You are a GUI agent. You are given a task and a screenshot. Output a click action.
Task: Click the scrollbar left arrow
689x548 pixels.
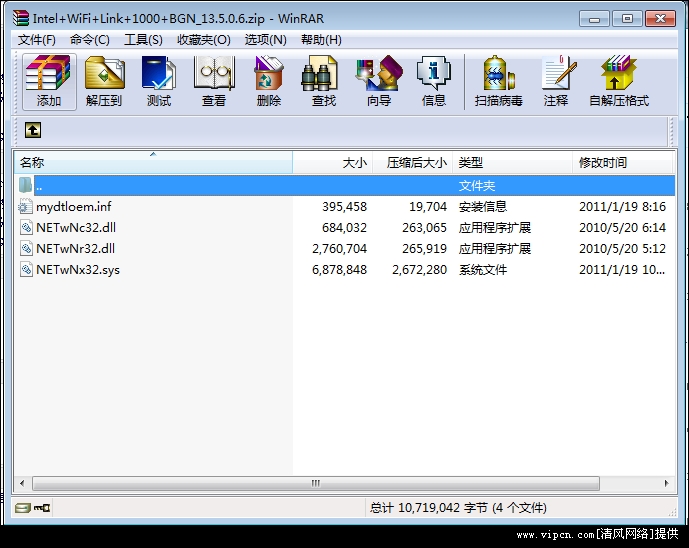tap(22, 483)
